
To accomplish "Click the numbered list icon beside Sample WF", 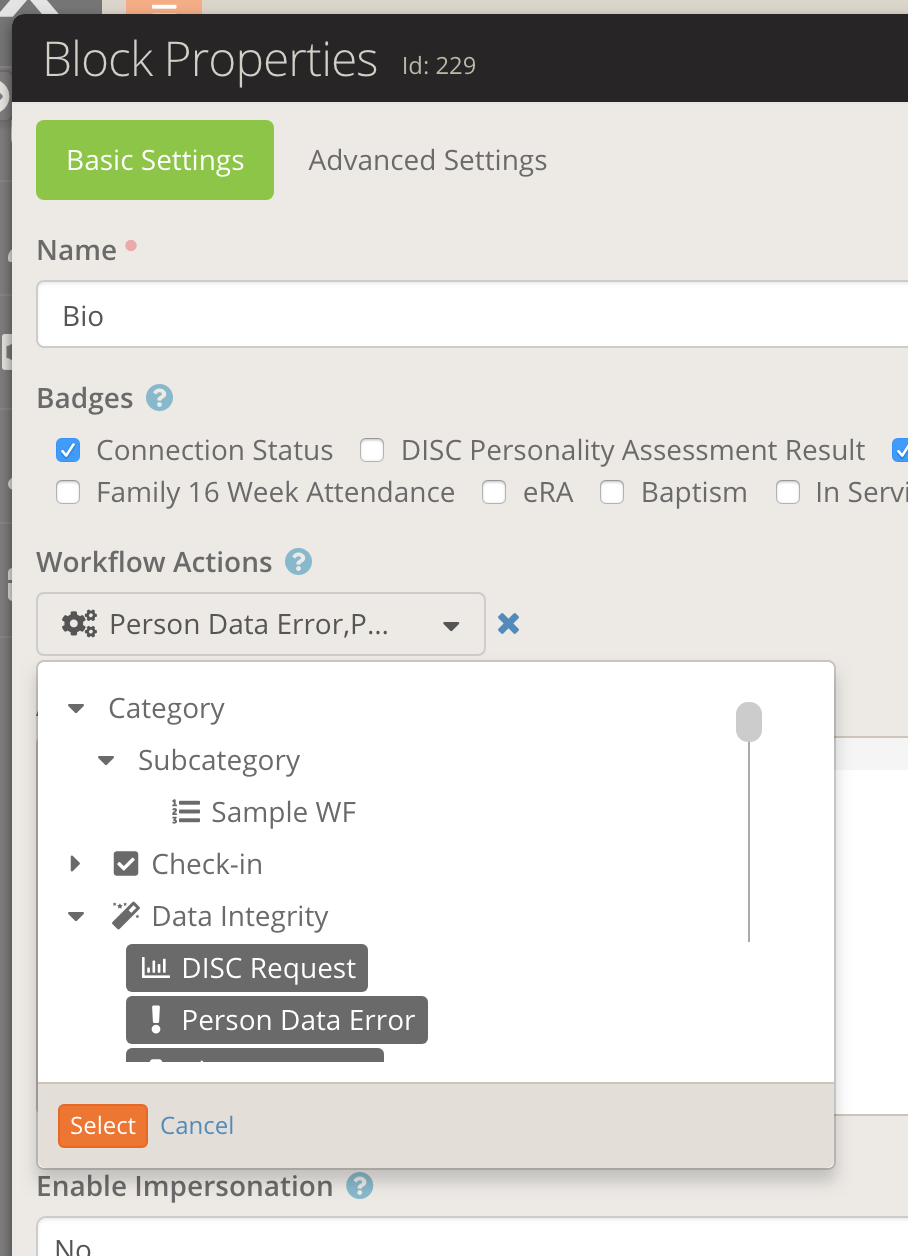I will click(x=185, y=811).
